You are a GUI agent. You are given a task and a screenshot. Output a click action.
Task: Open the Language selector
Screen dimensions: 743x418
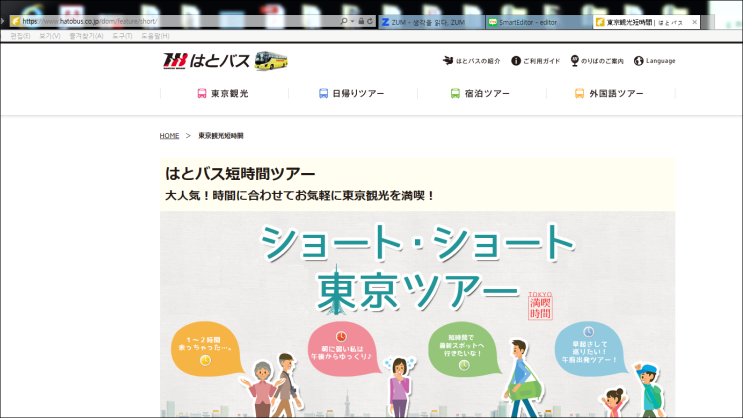tap(654, 61)
